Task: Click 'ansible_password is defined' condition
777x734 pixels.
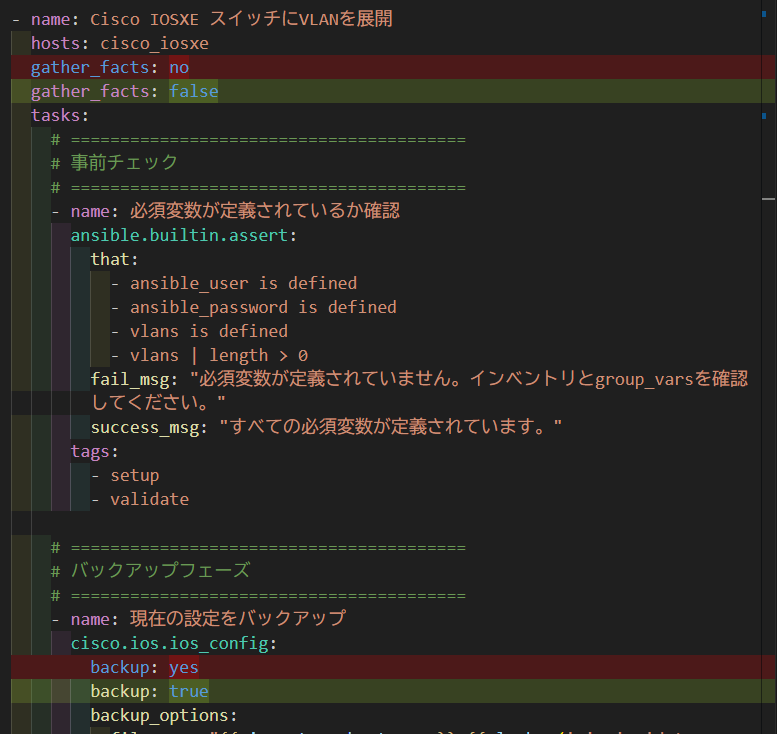Action: [263, 307]
